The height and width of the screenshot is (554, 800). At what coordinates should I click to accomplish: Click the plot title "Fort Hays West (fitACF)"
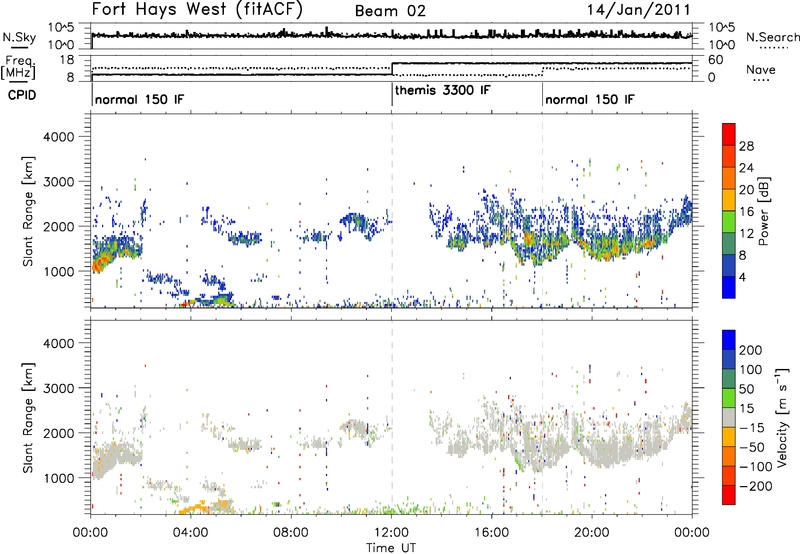197,9
